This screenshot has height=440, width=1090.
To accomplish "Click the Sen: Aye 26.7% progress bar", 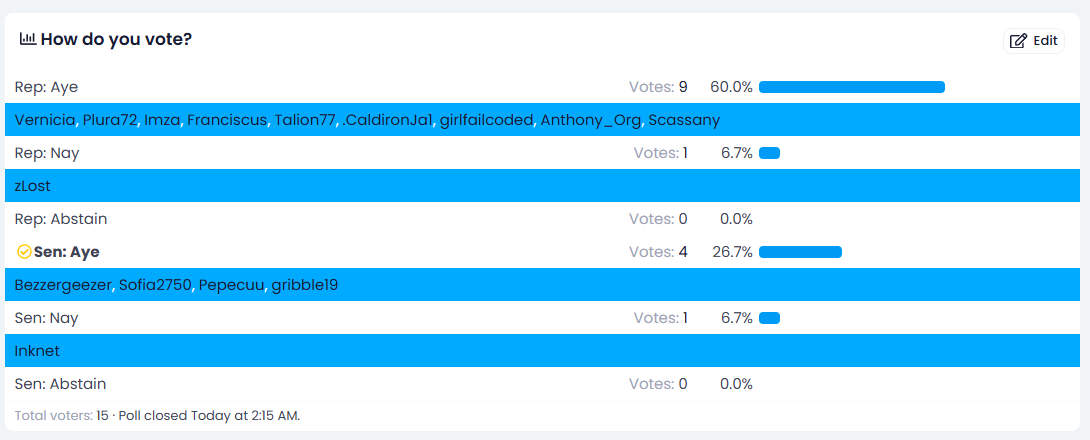I will pos(800,252).
